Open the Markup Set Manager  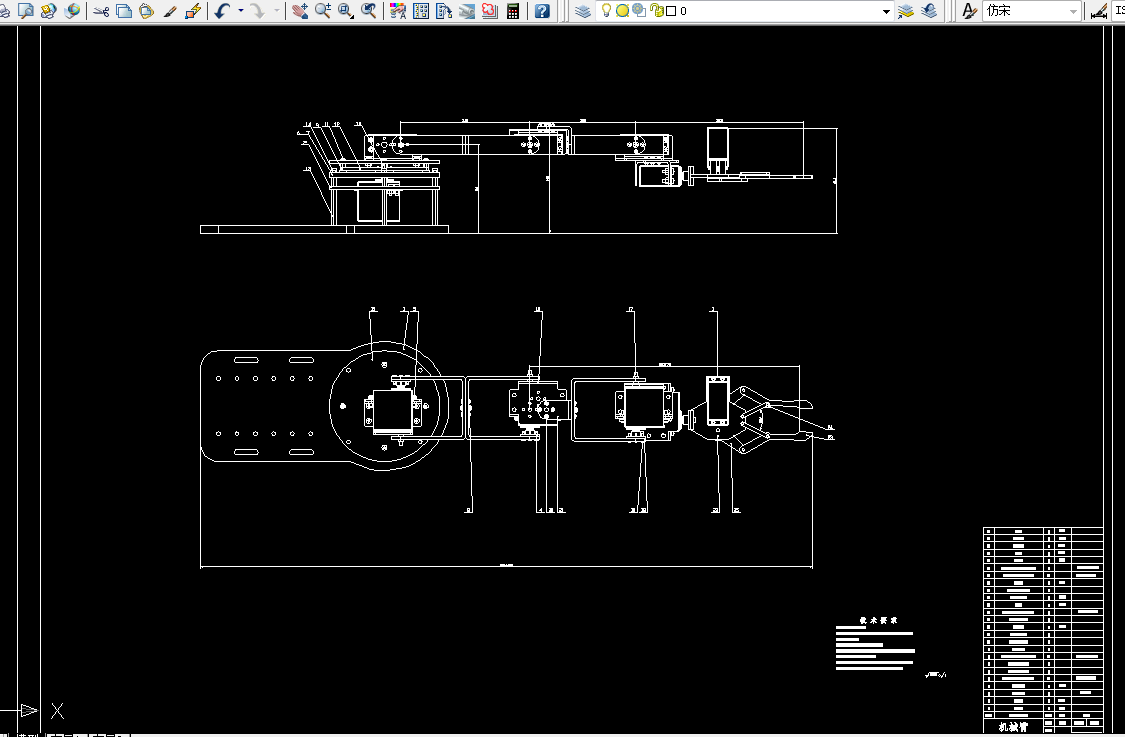pyautogui.click(x=490, y=11)
